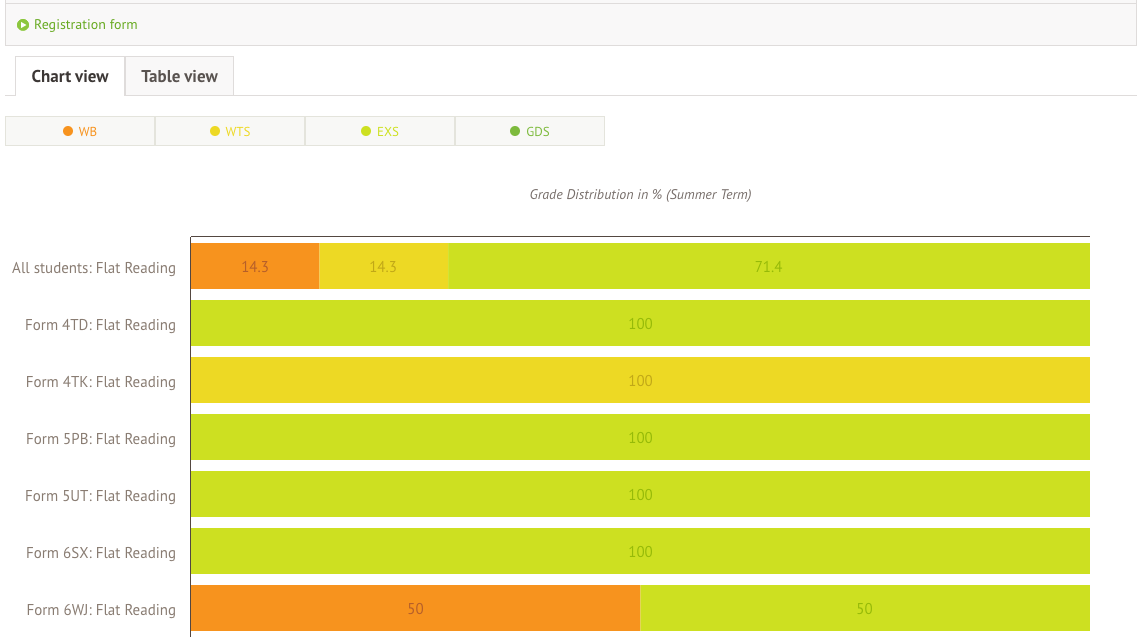The image size is (1137, 642).
Task: Toggle the WTS legend series
Action: point(230,131)
